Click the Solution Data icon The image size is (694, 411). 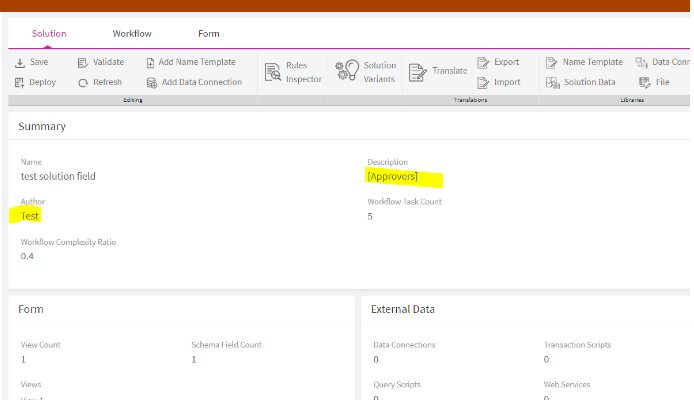[x=552, y=83]
